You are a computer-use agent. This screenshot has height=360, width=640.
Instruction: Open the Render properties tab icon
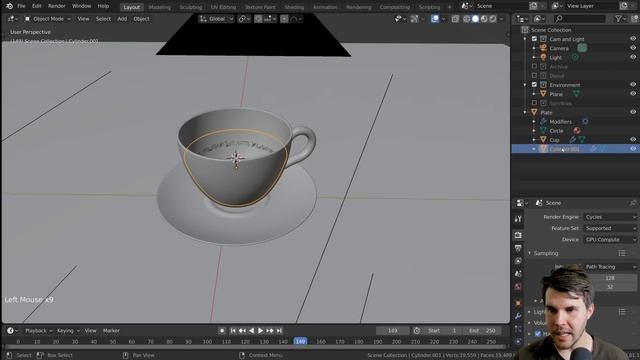518,235
